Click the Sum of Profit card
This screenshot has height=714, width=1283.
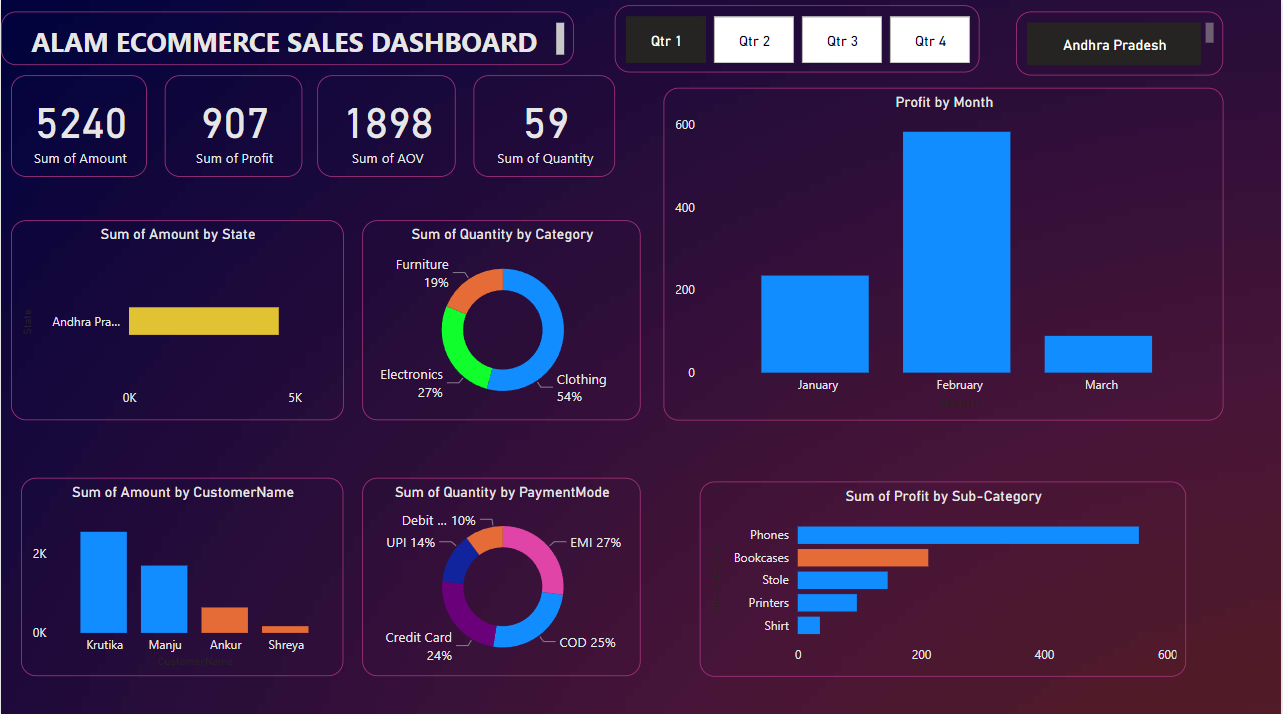(x=234, y=127)
